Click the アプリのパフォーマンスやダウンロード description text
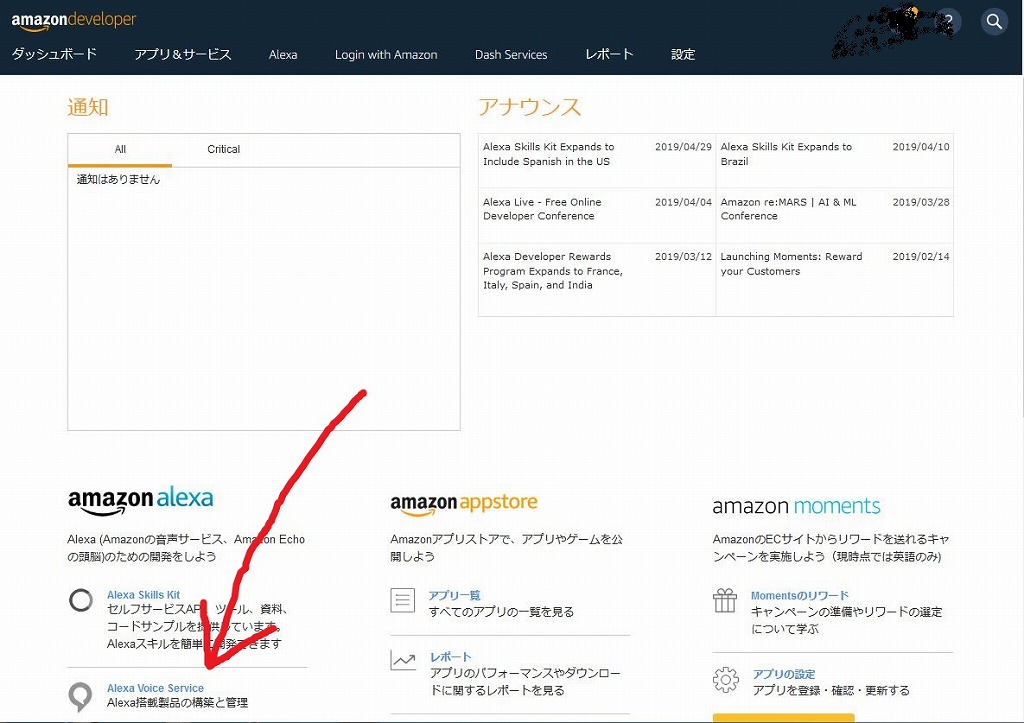Viewport: 1024px width, 723px height. pyautogui.click(x=525, y=682)
